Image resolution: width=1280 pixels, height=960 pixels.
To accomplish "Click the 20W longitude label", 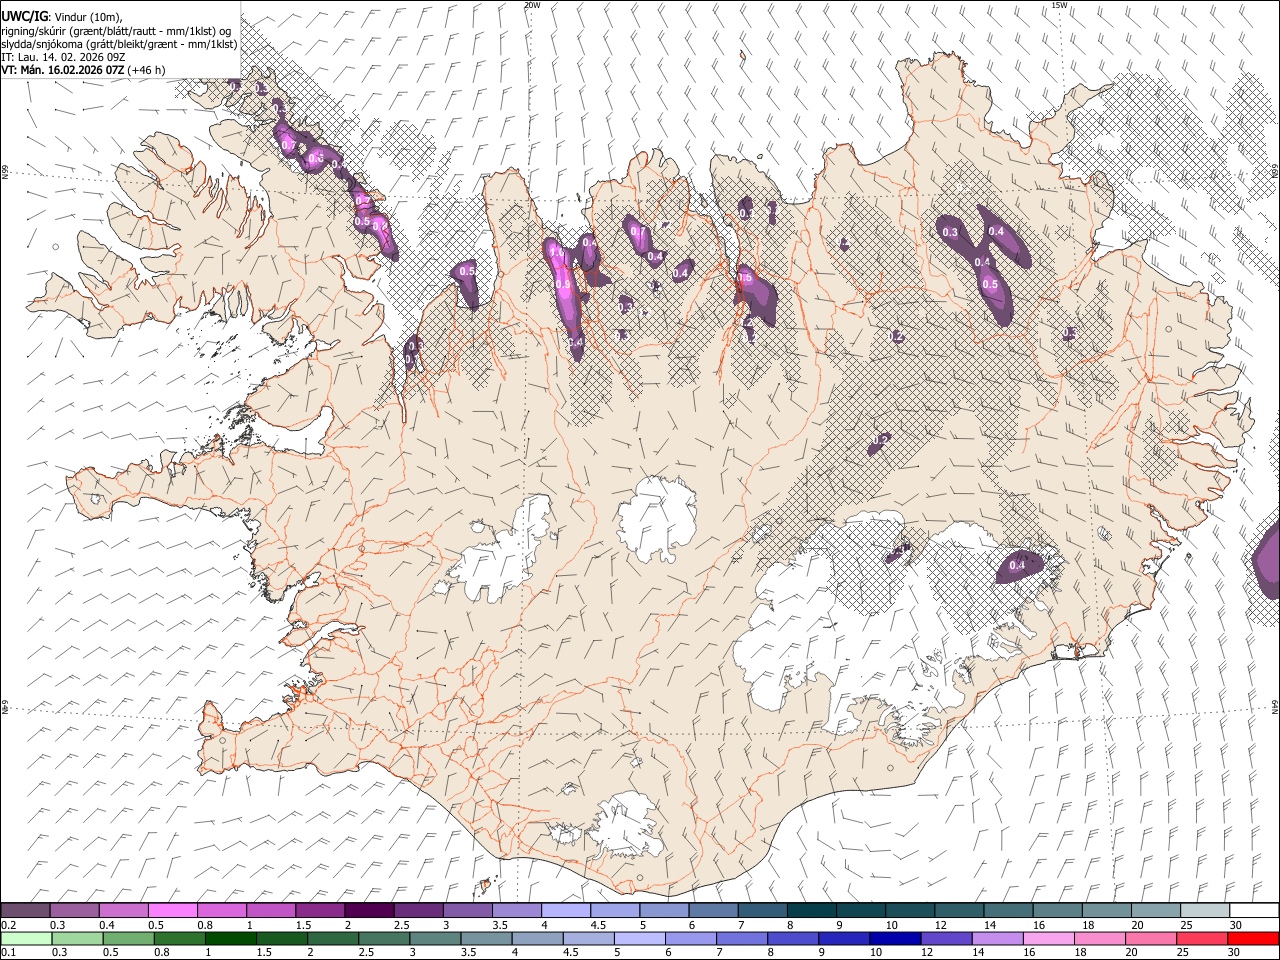I will pos(532,5).
